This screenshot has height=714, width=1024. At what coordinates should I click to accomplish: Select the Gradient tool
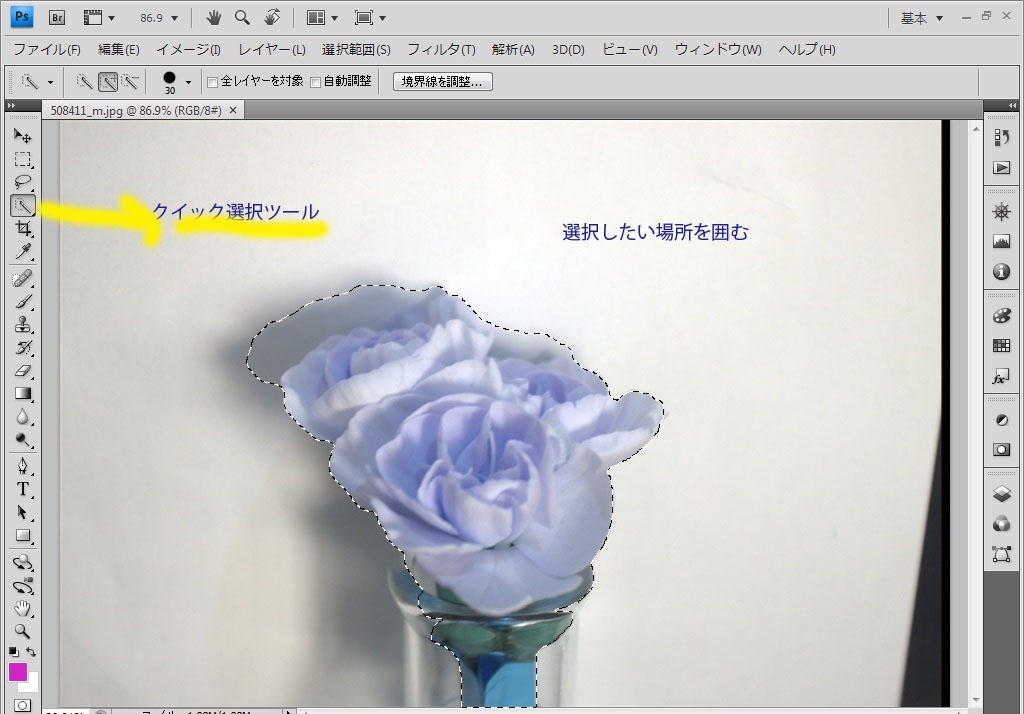pos(23,394)
